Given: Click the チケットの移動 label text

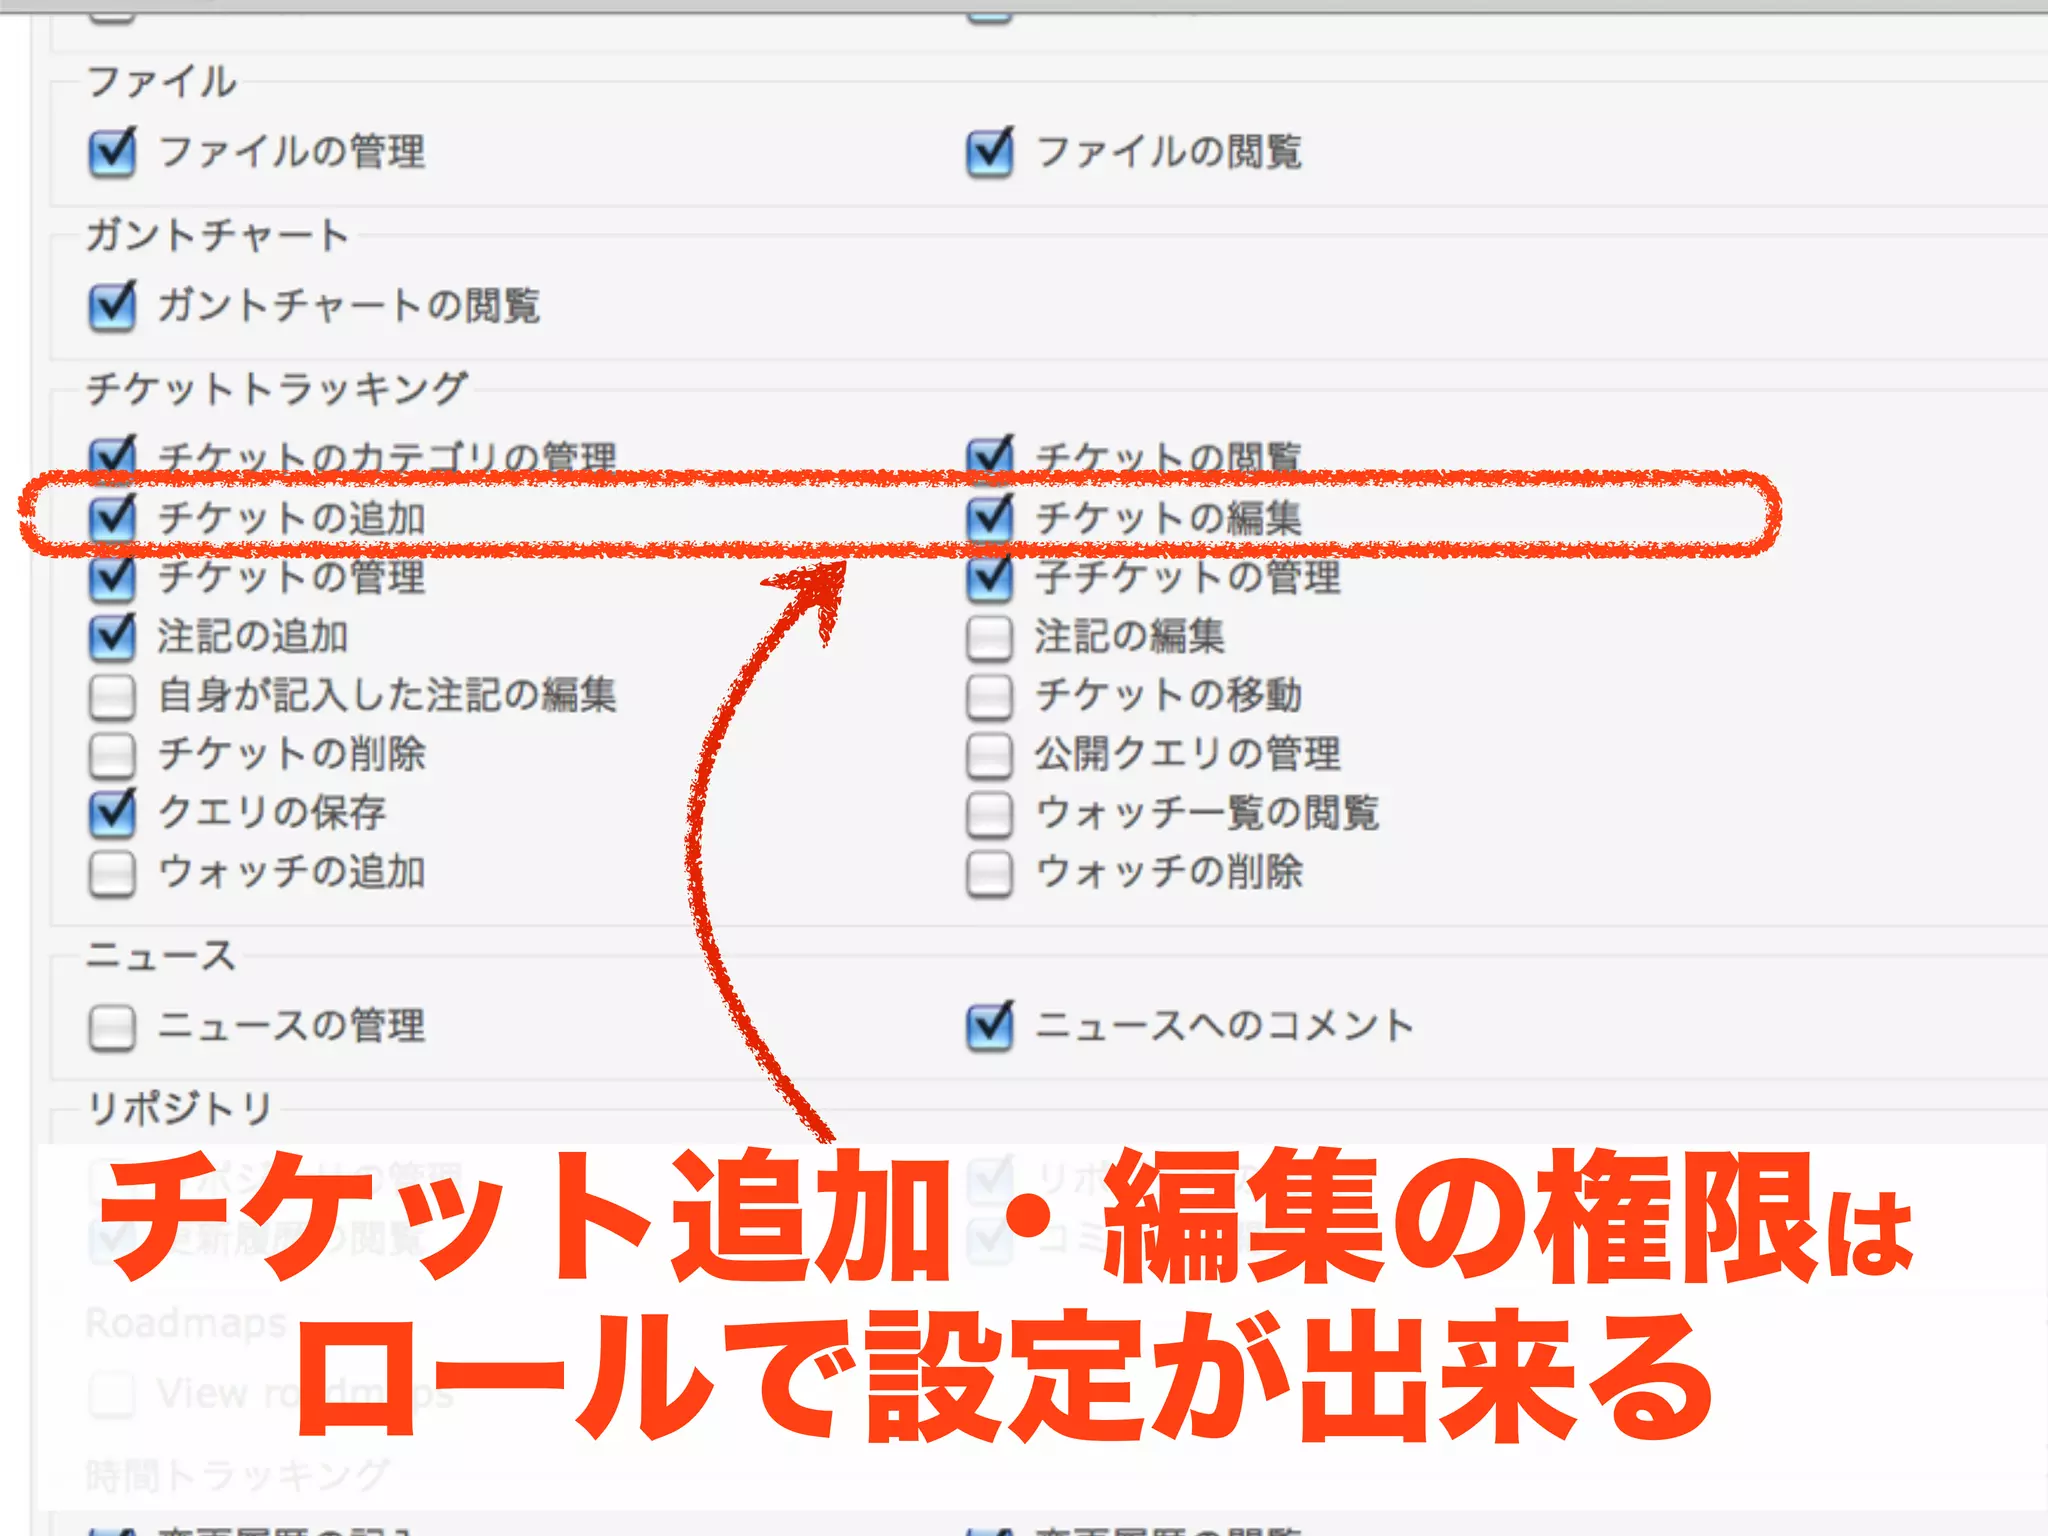Looking at the screenshot, I should click(1169, 695).
